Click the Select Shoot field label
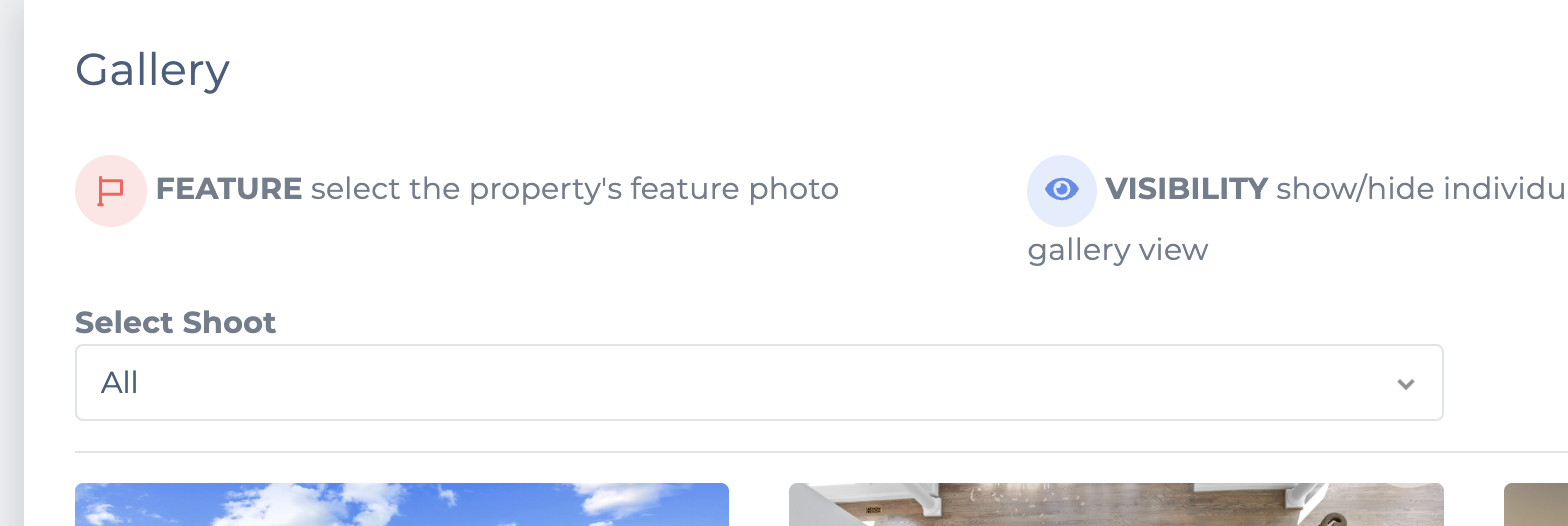Image resolution: width=1568 pixels, height=526 pixels. (175, 323)
